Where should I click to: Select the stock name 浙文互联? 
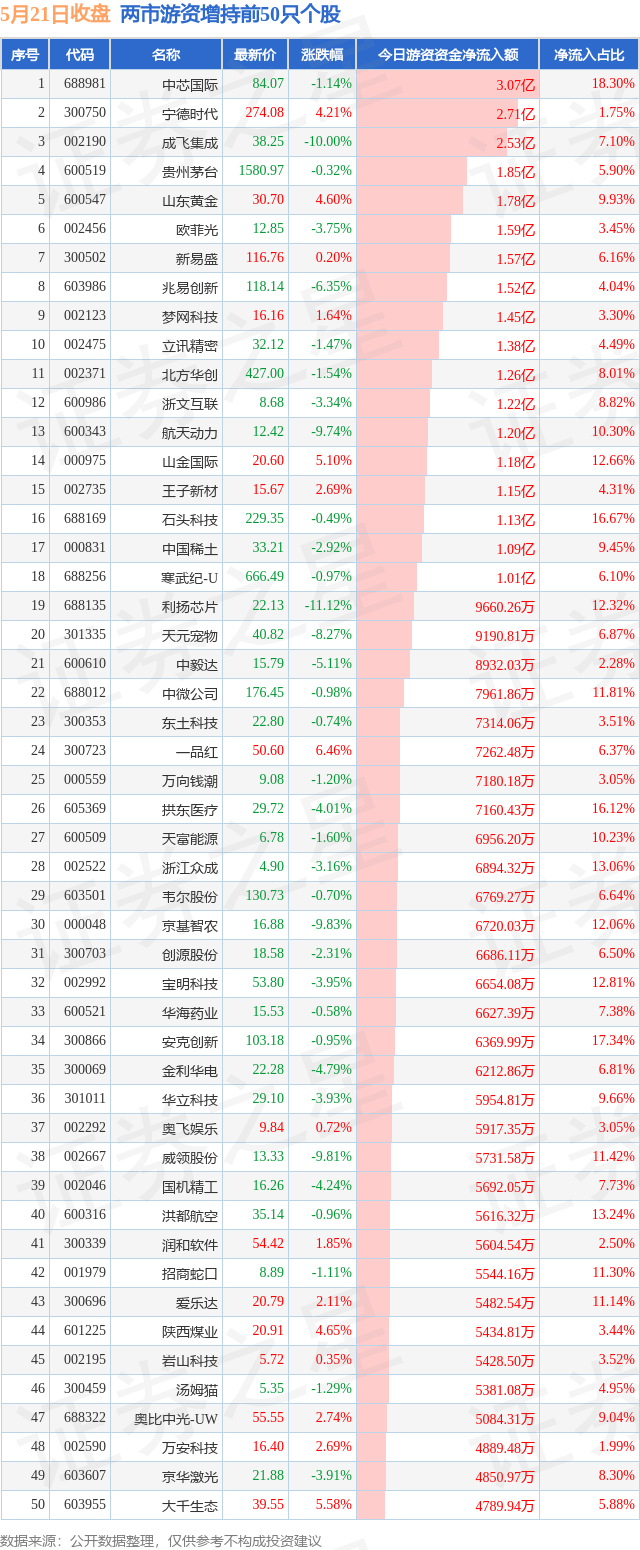[190, 403]
